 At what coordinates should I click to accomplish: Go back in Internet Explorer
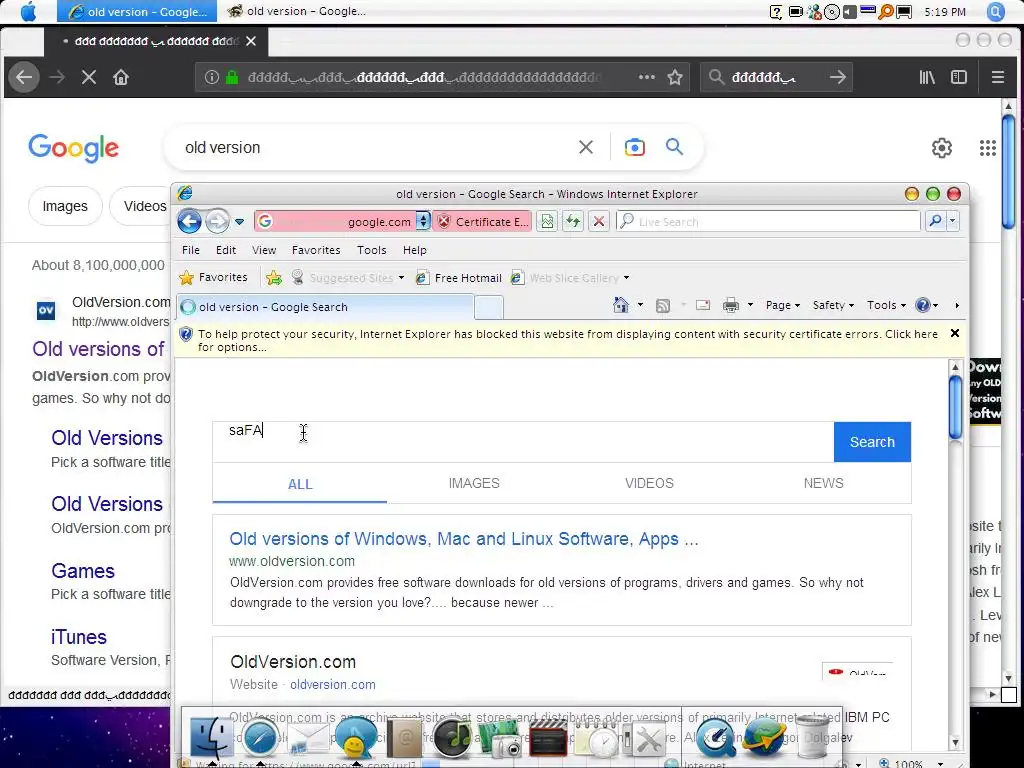(189, 222)
